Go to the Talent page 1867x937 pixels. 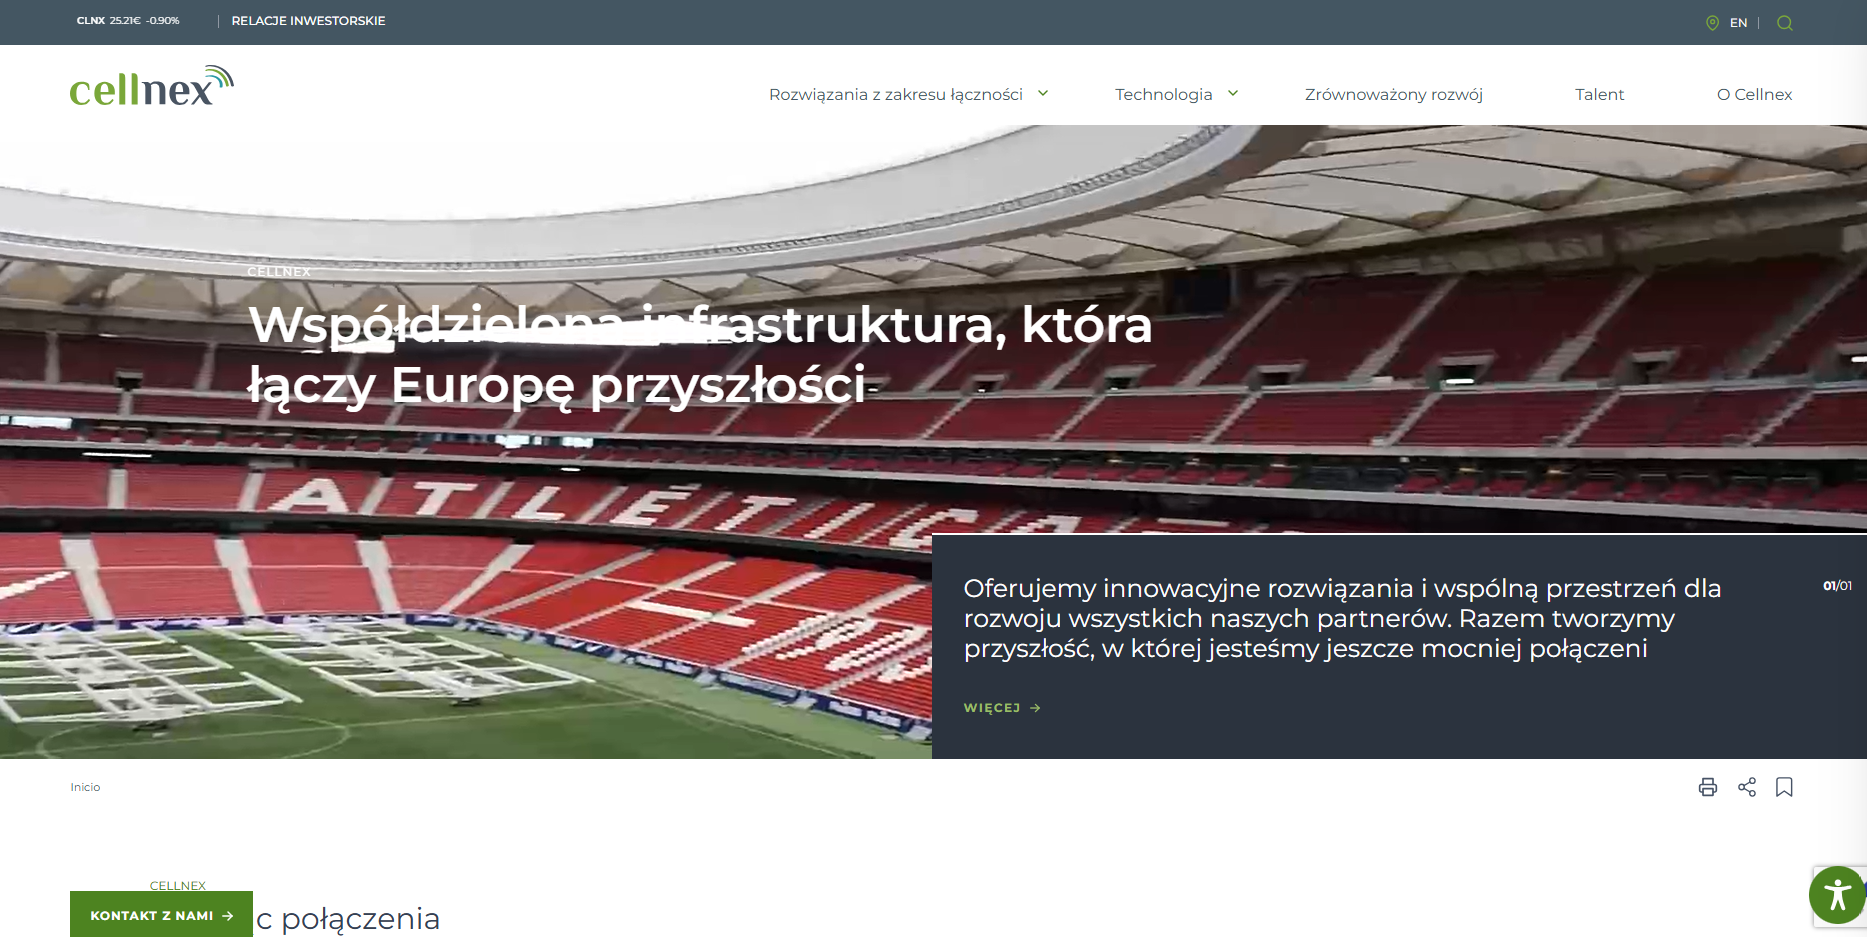point(1599,94)
